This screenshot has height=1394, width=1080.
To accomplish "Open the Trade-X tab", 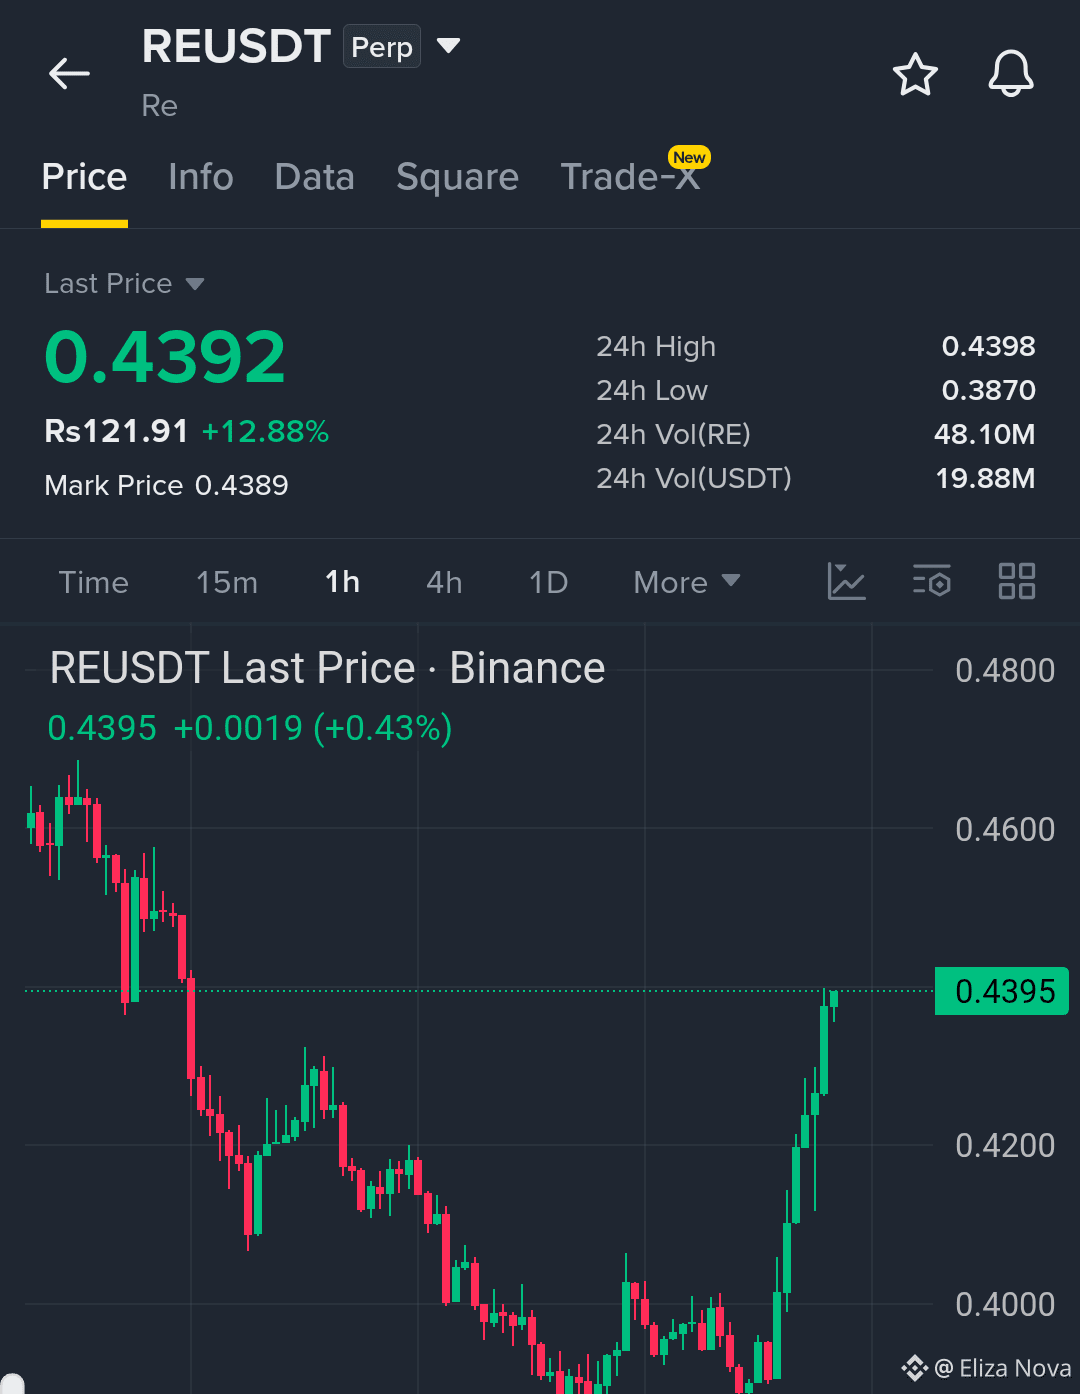I will point(630,177).
